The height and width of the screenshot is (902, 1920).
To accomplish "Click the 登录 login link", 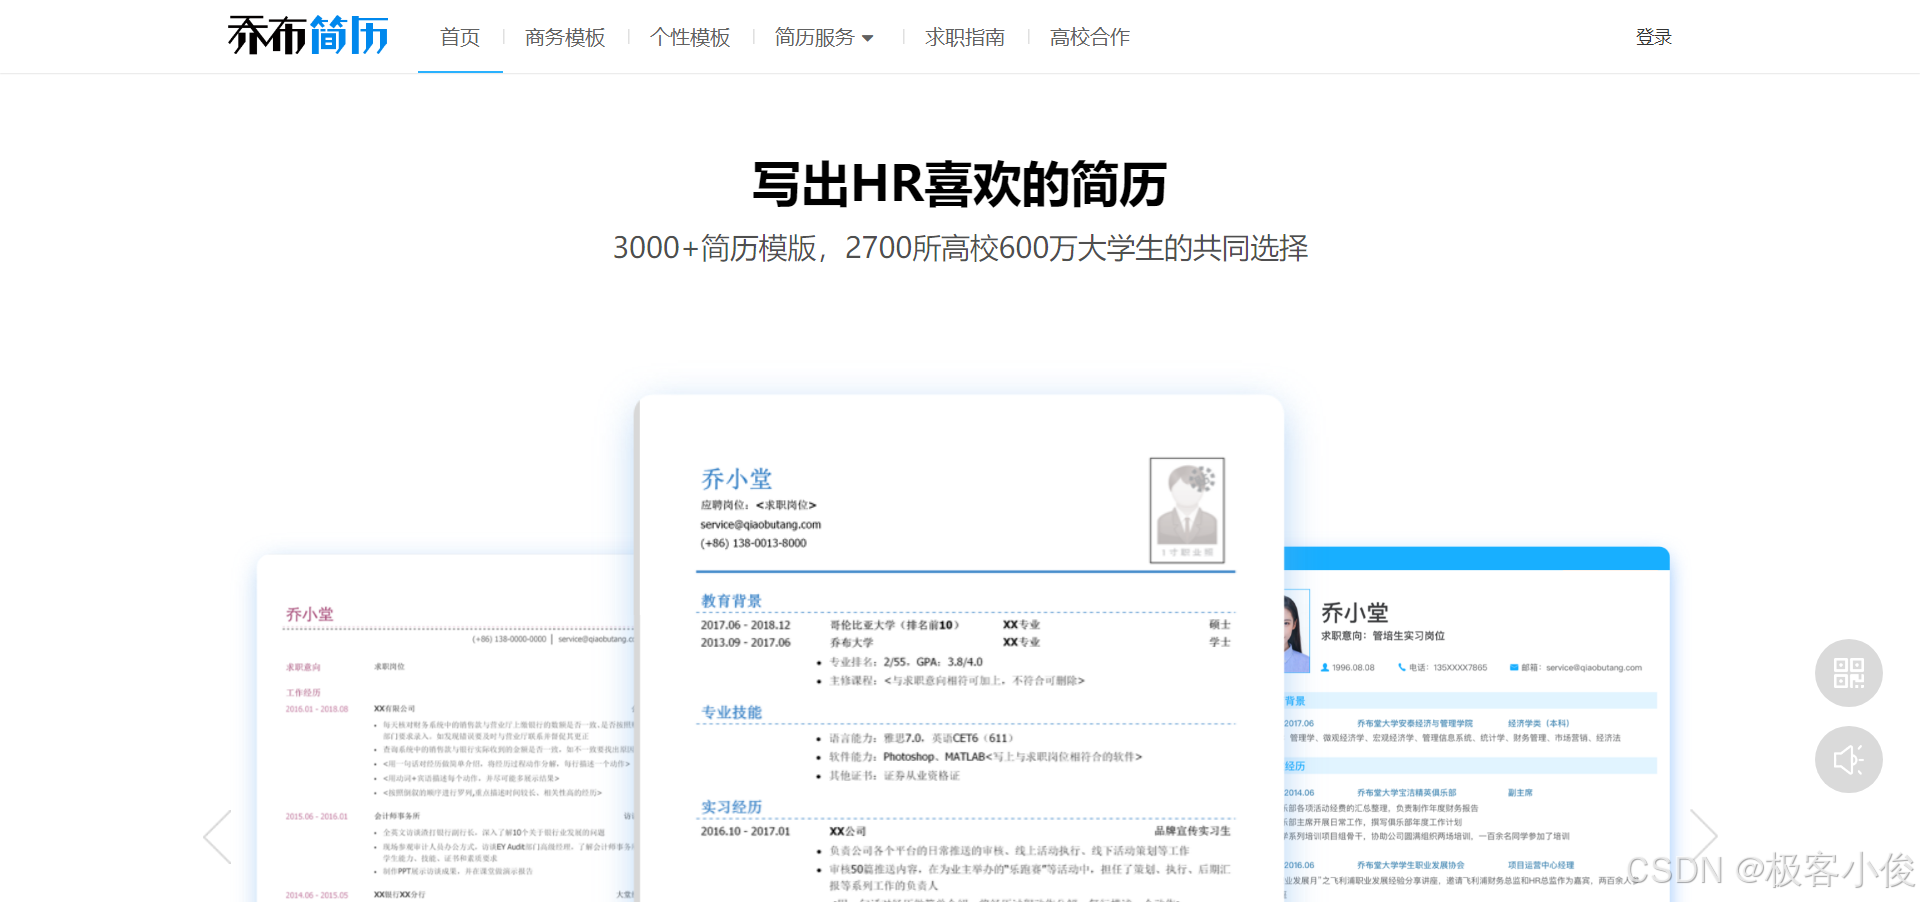I will pos(1653,37).
